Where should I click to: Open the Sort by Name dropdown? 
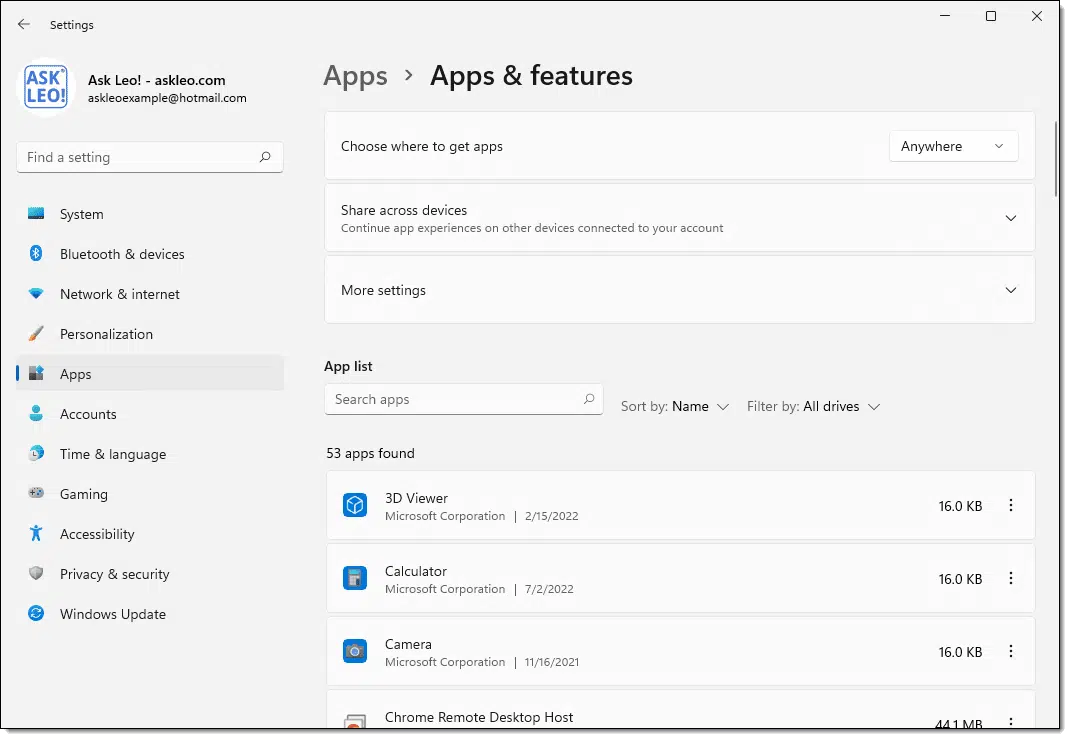[x=675, y=407]
